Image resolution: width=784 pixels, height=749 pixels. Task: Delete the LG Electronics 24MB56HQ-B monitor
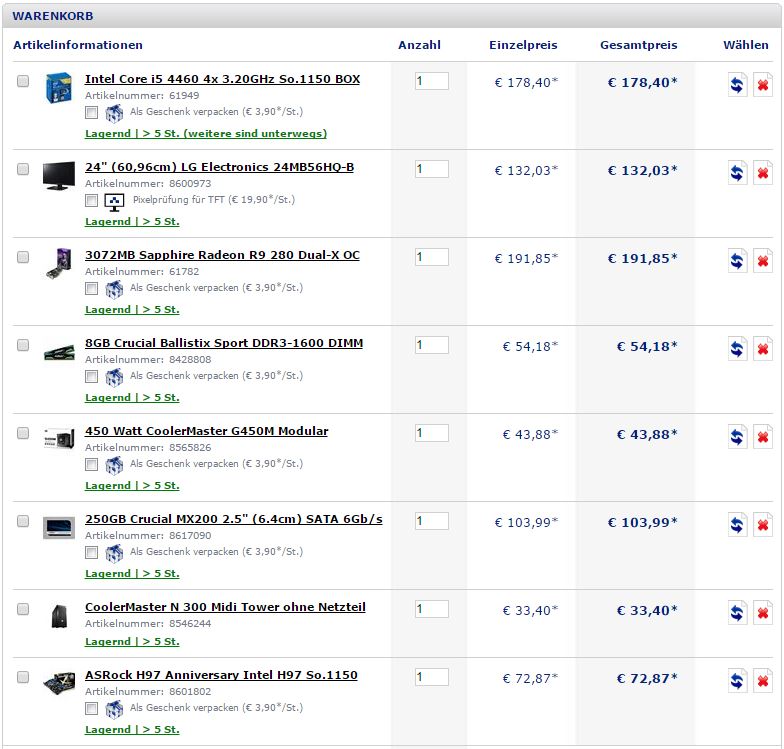click(x=763, y=173)
